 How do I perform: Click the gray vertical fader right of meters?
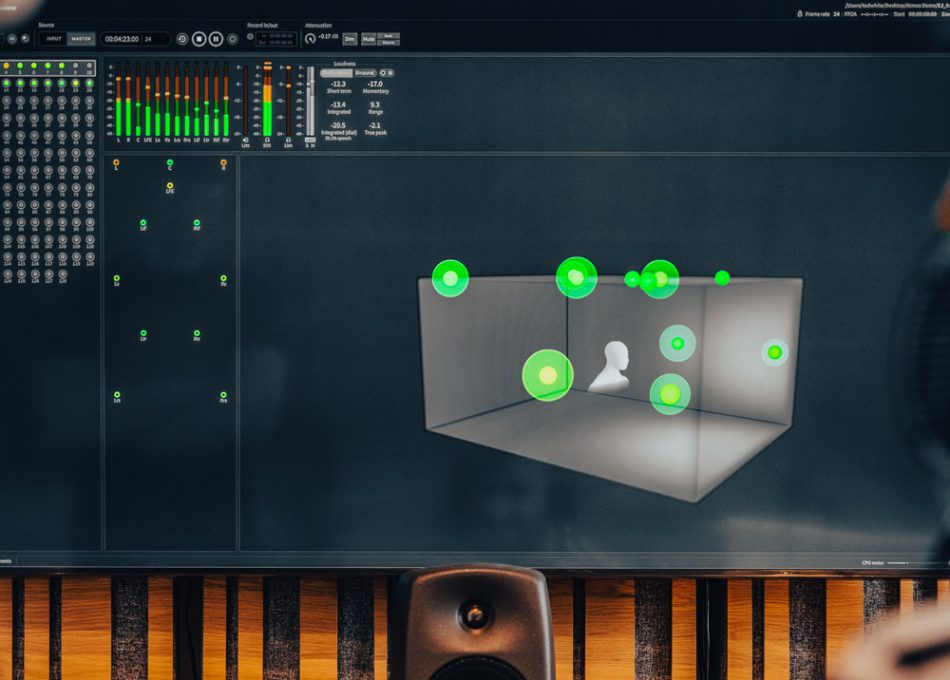(x=310, y=102)
